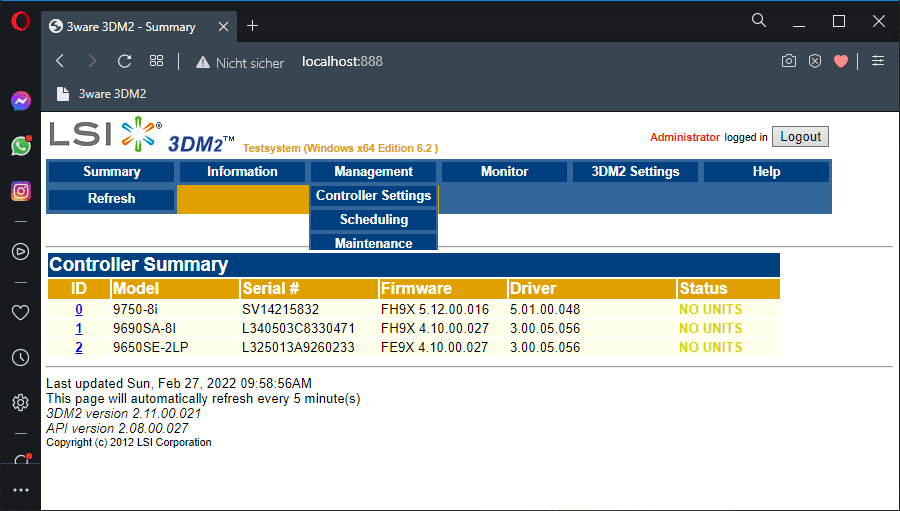The image size is (900, 511).
Task: Click the LSI logo
Action: click(x=106, y=134)
